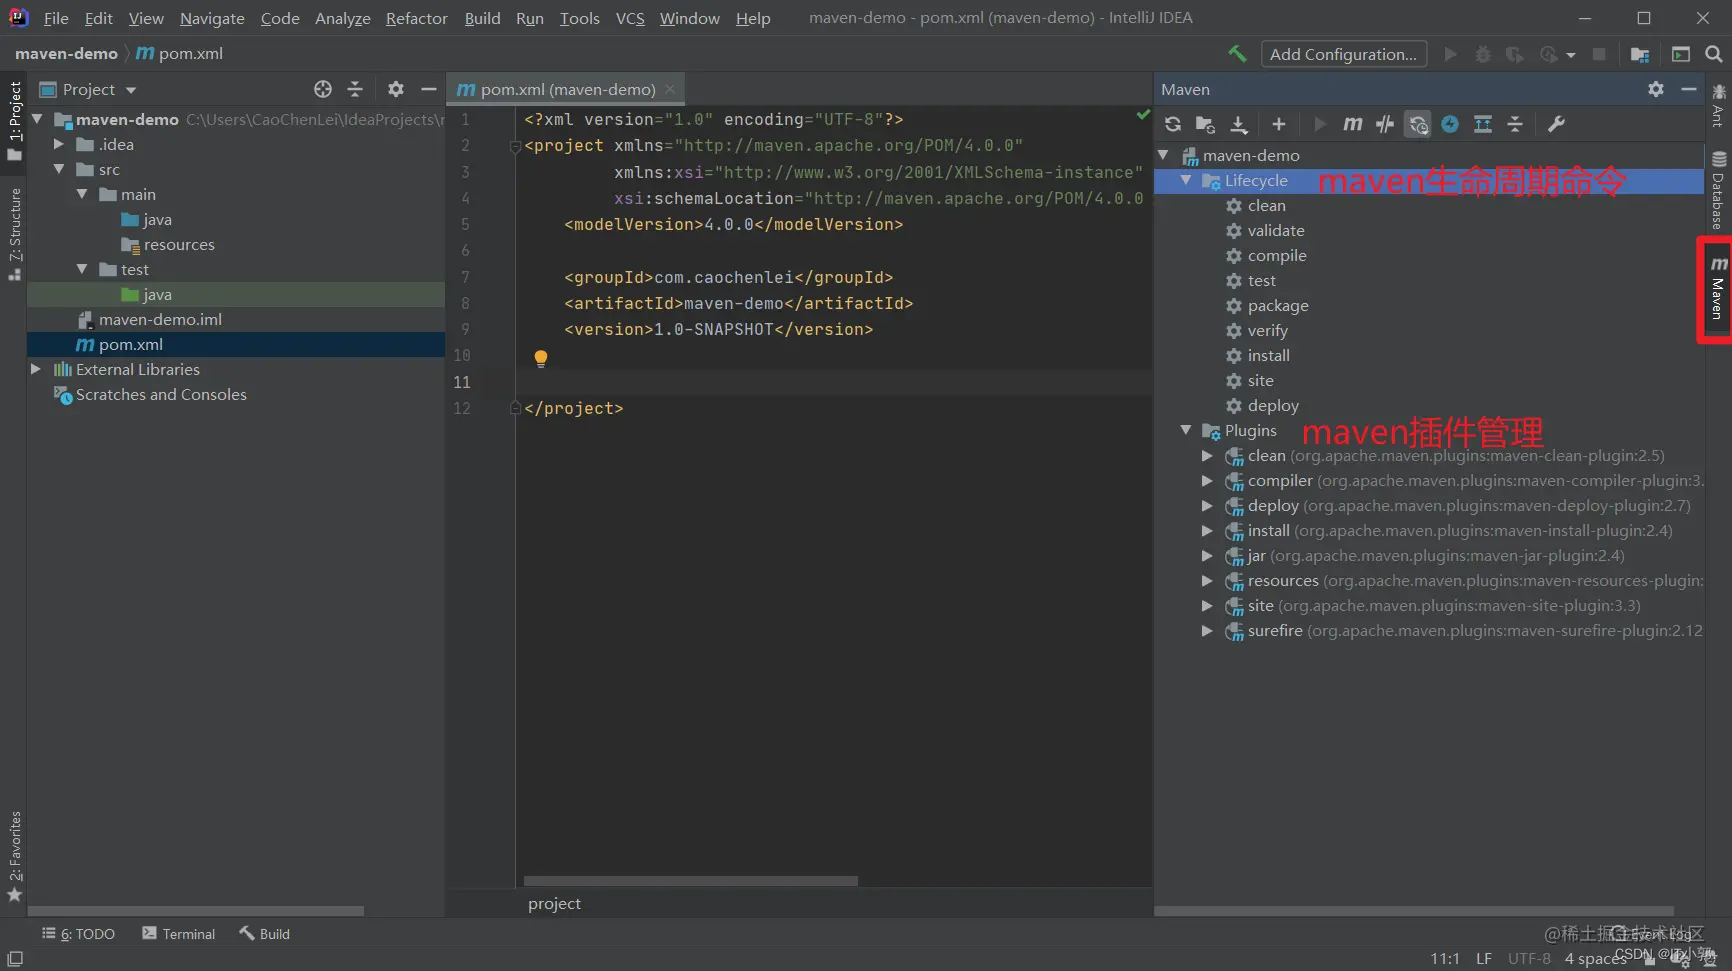Hide the Maven tool window

click(x=1689, y=89)
